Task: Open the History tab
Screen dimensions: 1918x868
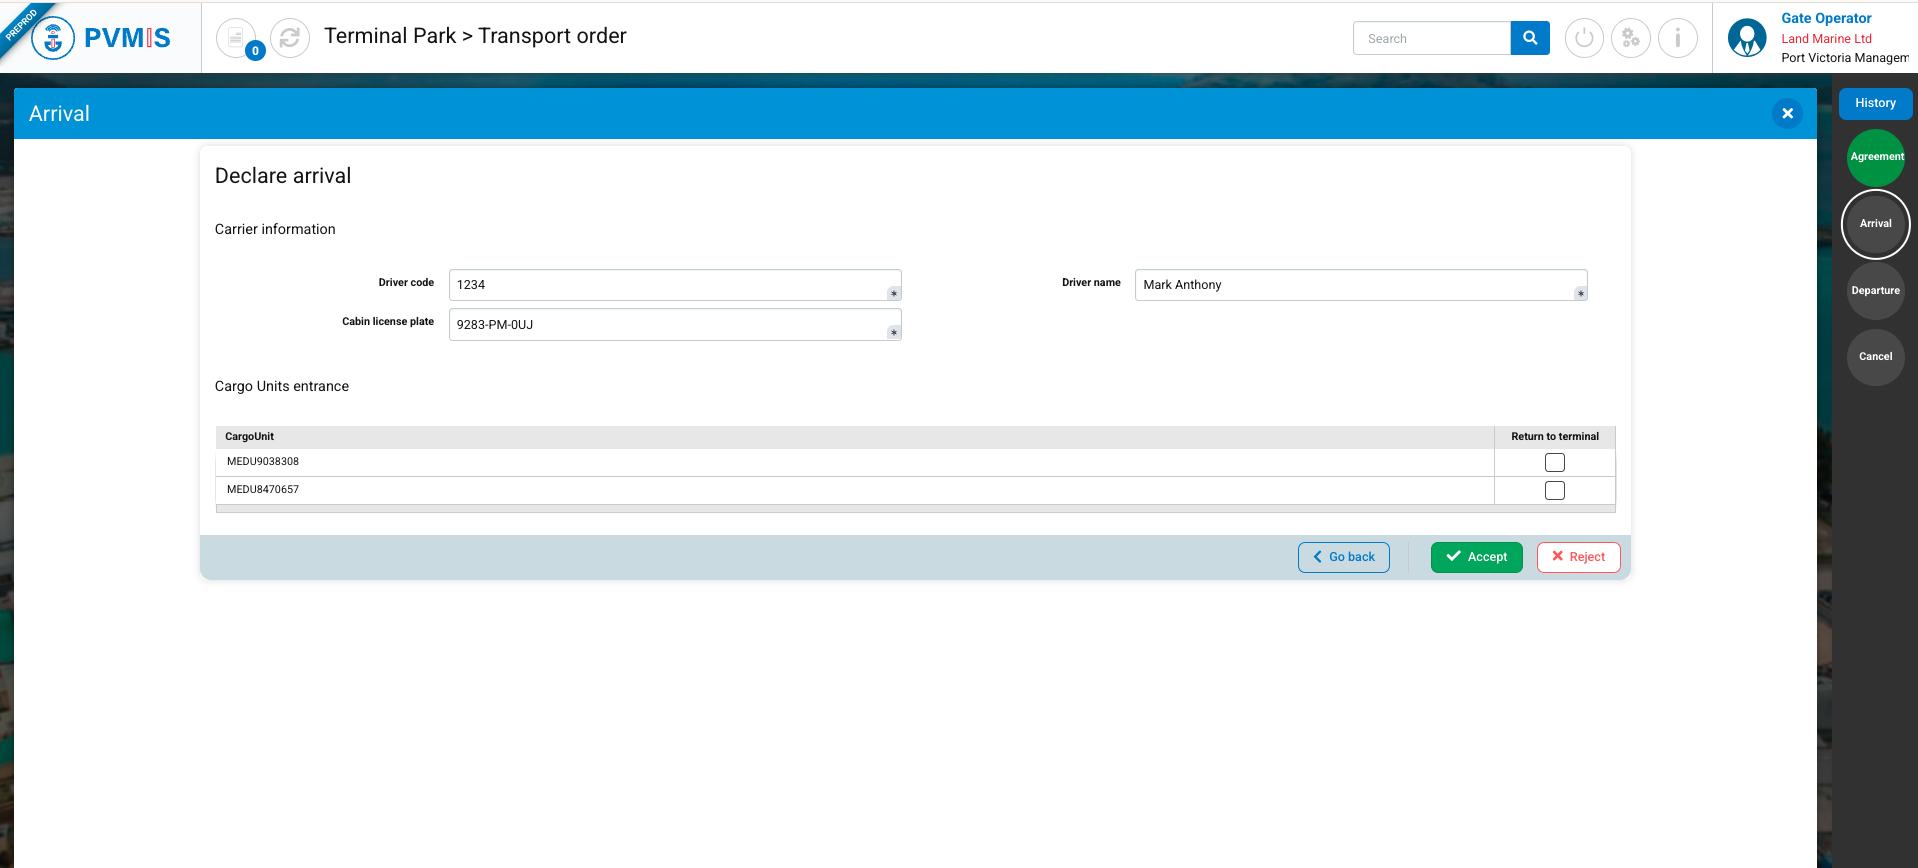Action: point(1874,103)
